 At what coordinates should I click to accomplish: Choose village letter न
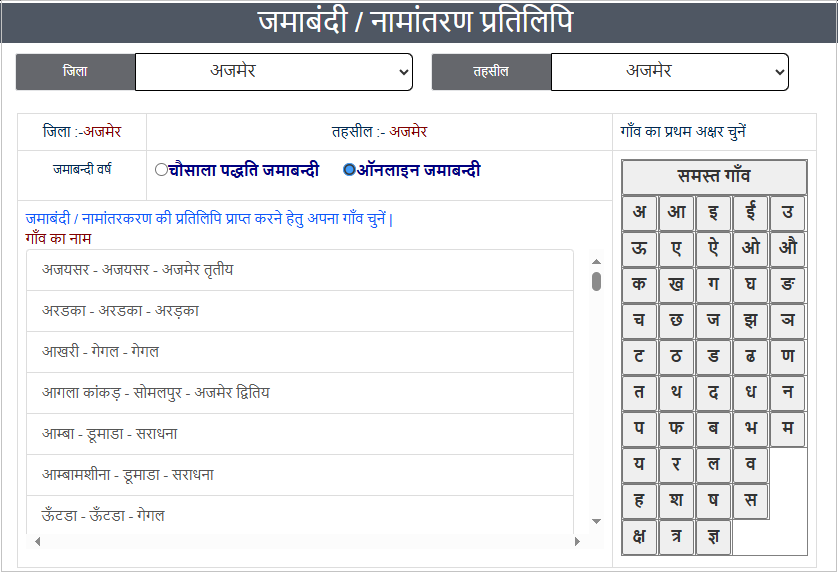(x=788, y=393)
